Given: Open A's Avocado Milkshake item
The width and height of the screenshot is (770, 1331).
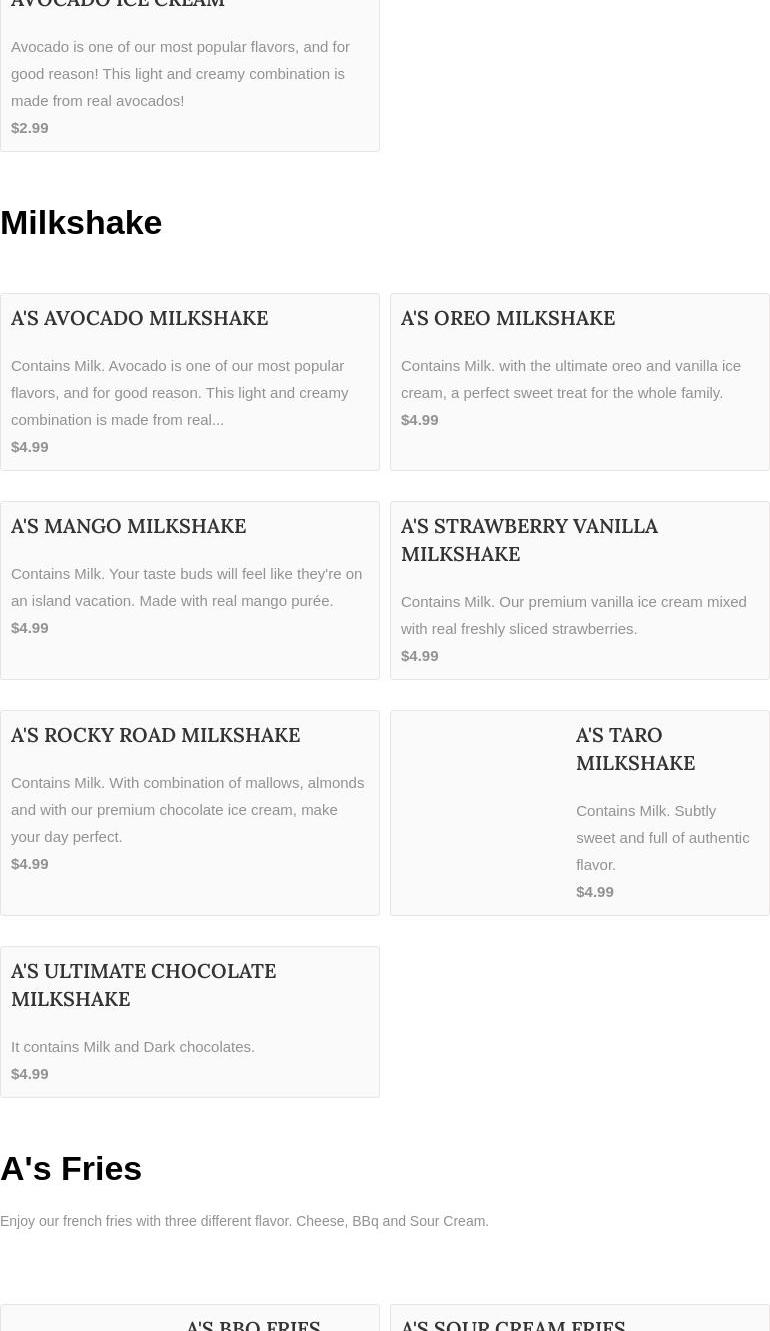Looking at the screenshot, I should [x=139, y=318].
